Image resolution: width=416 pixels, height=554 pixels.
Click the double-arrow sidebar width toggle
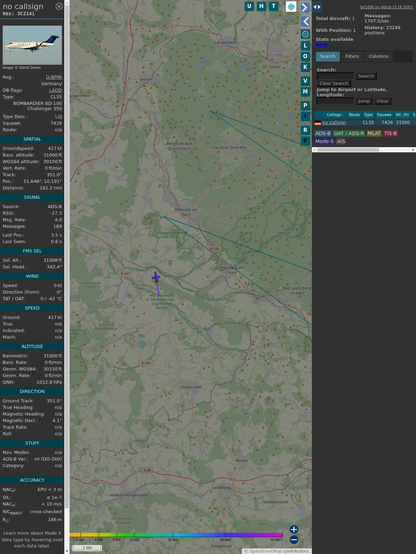click(317, 7)
